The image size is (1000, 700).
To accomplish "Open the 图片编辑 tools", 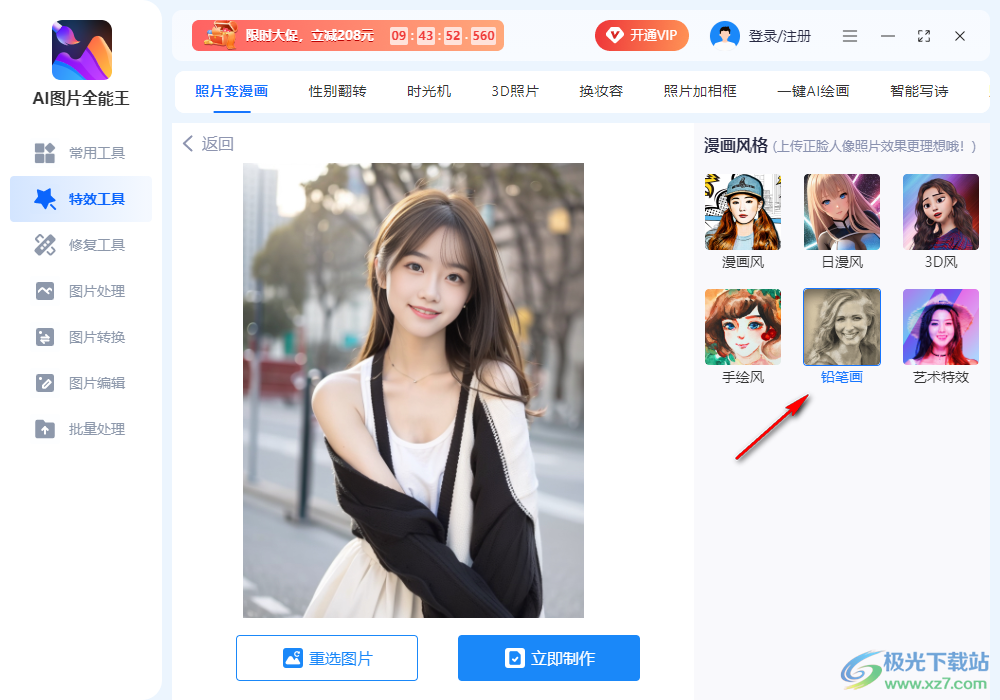I will 80,383.
